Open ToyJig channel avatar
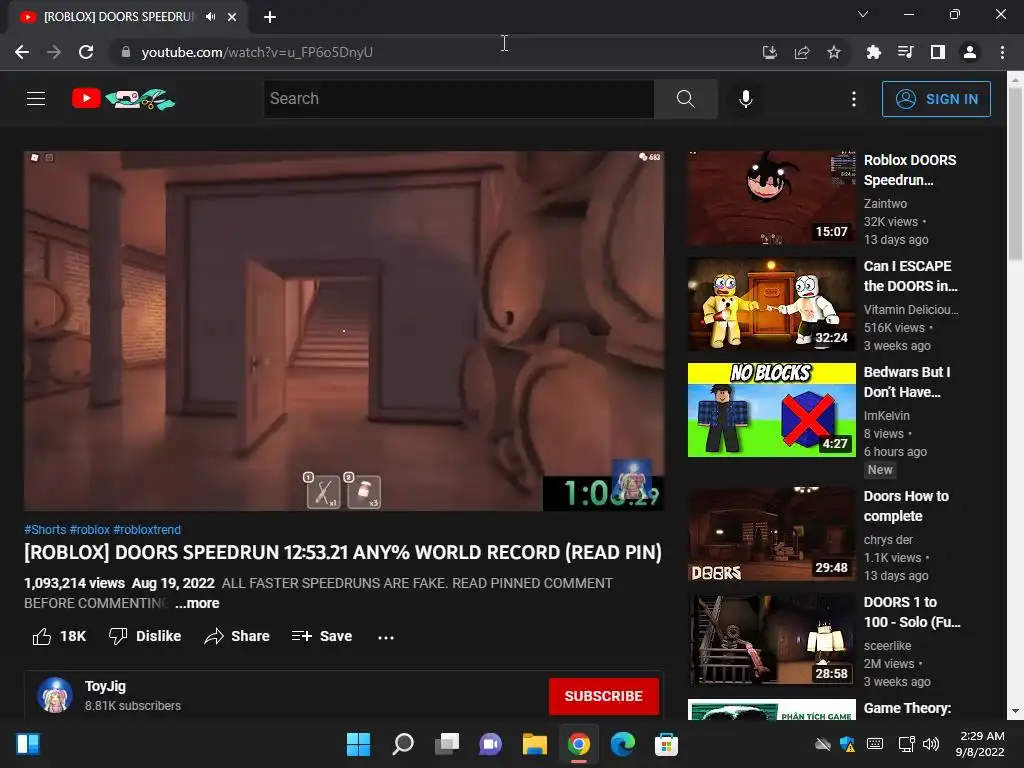 [54, 696]
